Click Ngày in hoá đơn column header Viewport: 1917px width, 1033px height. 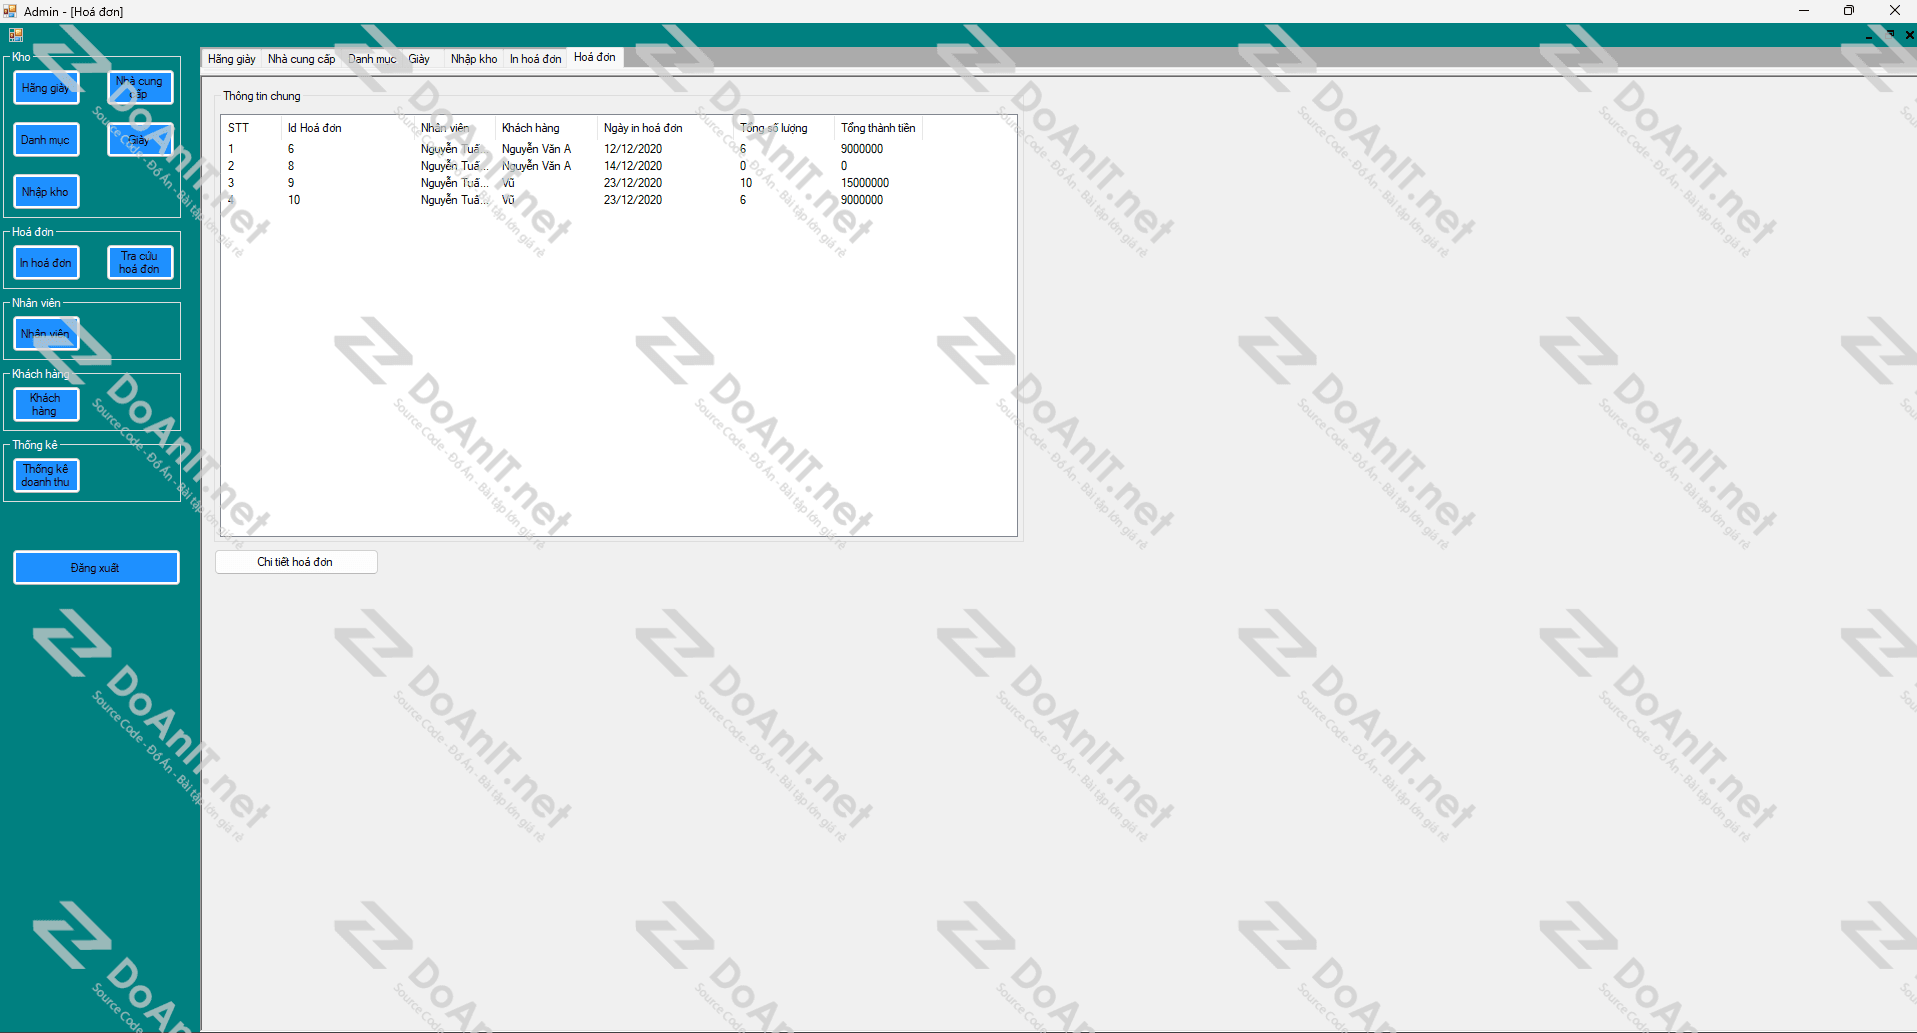(x=666, y=128)
